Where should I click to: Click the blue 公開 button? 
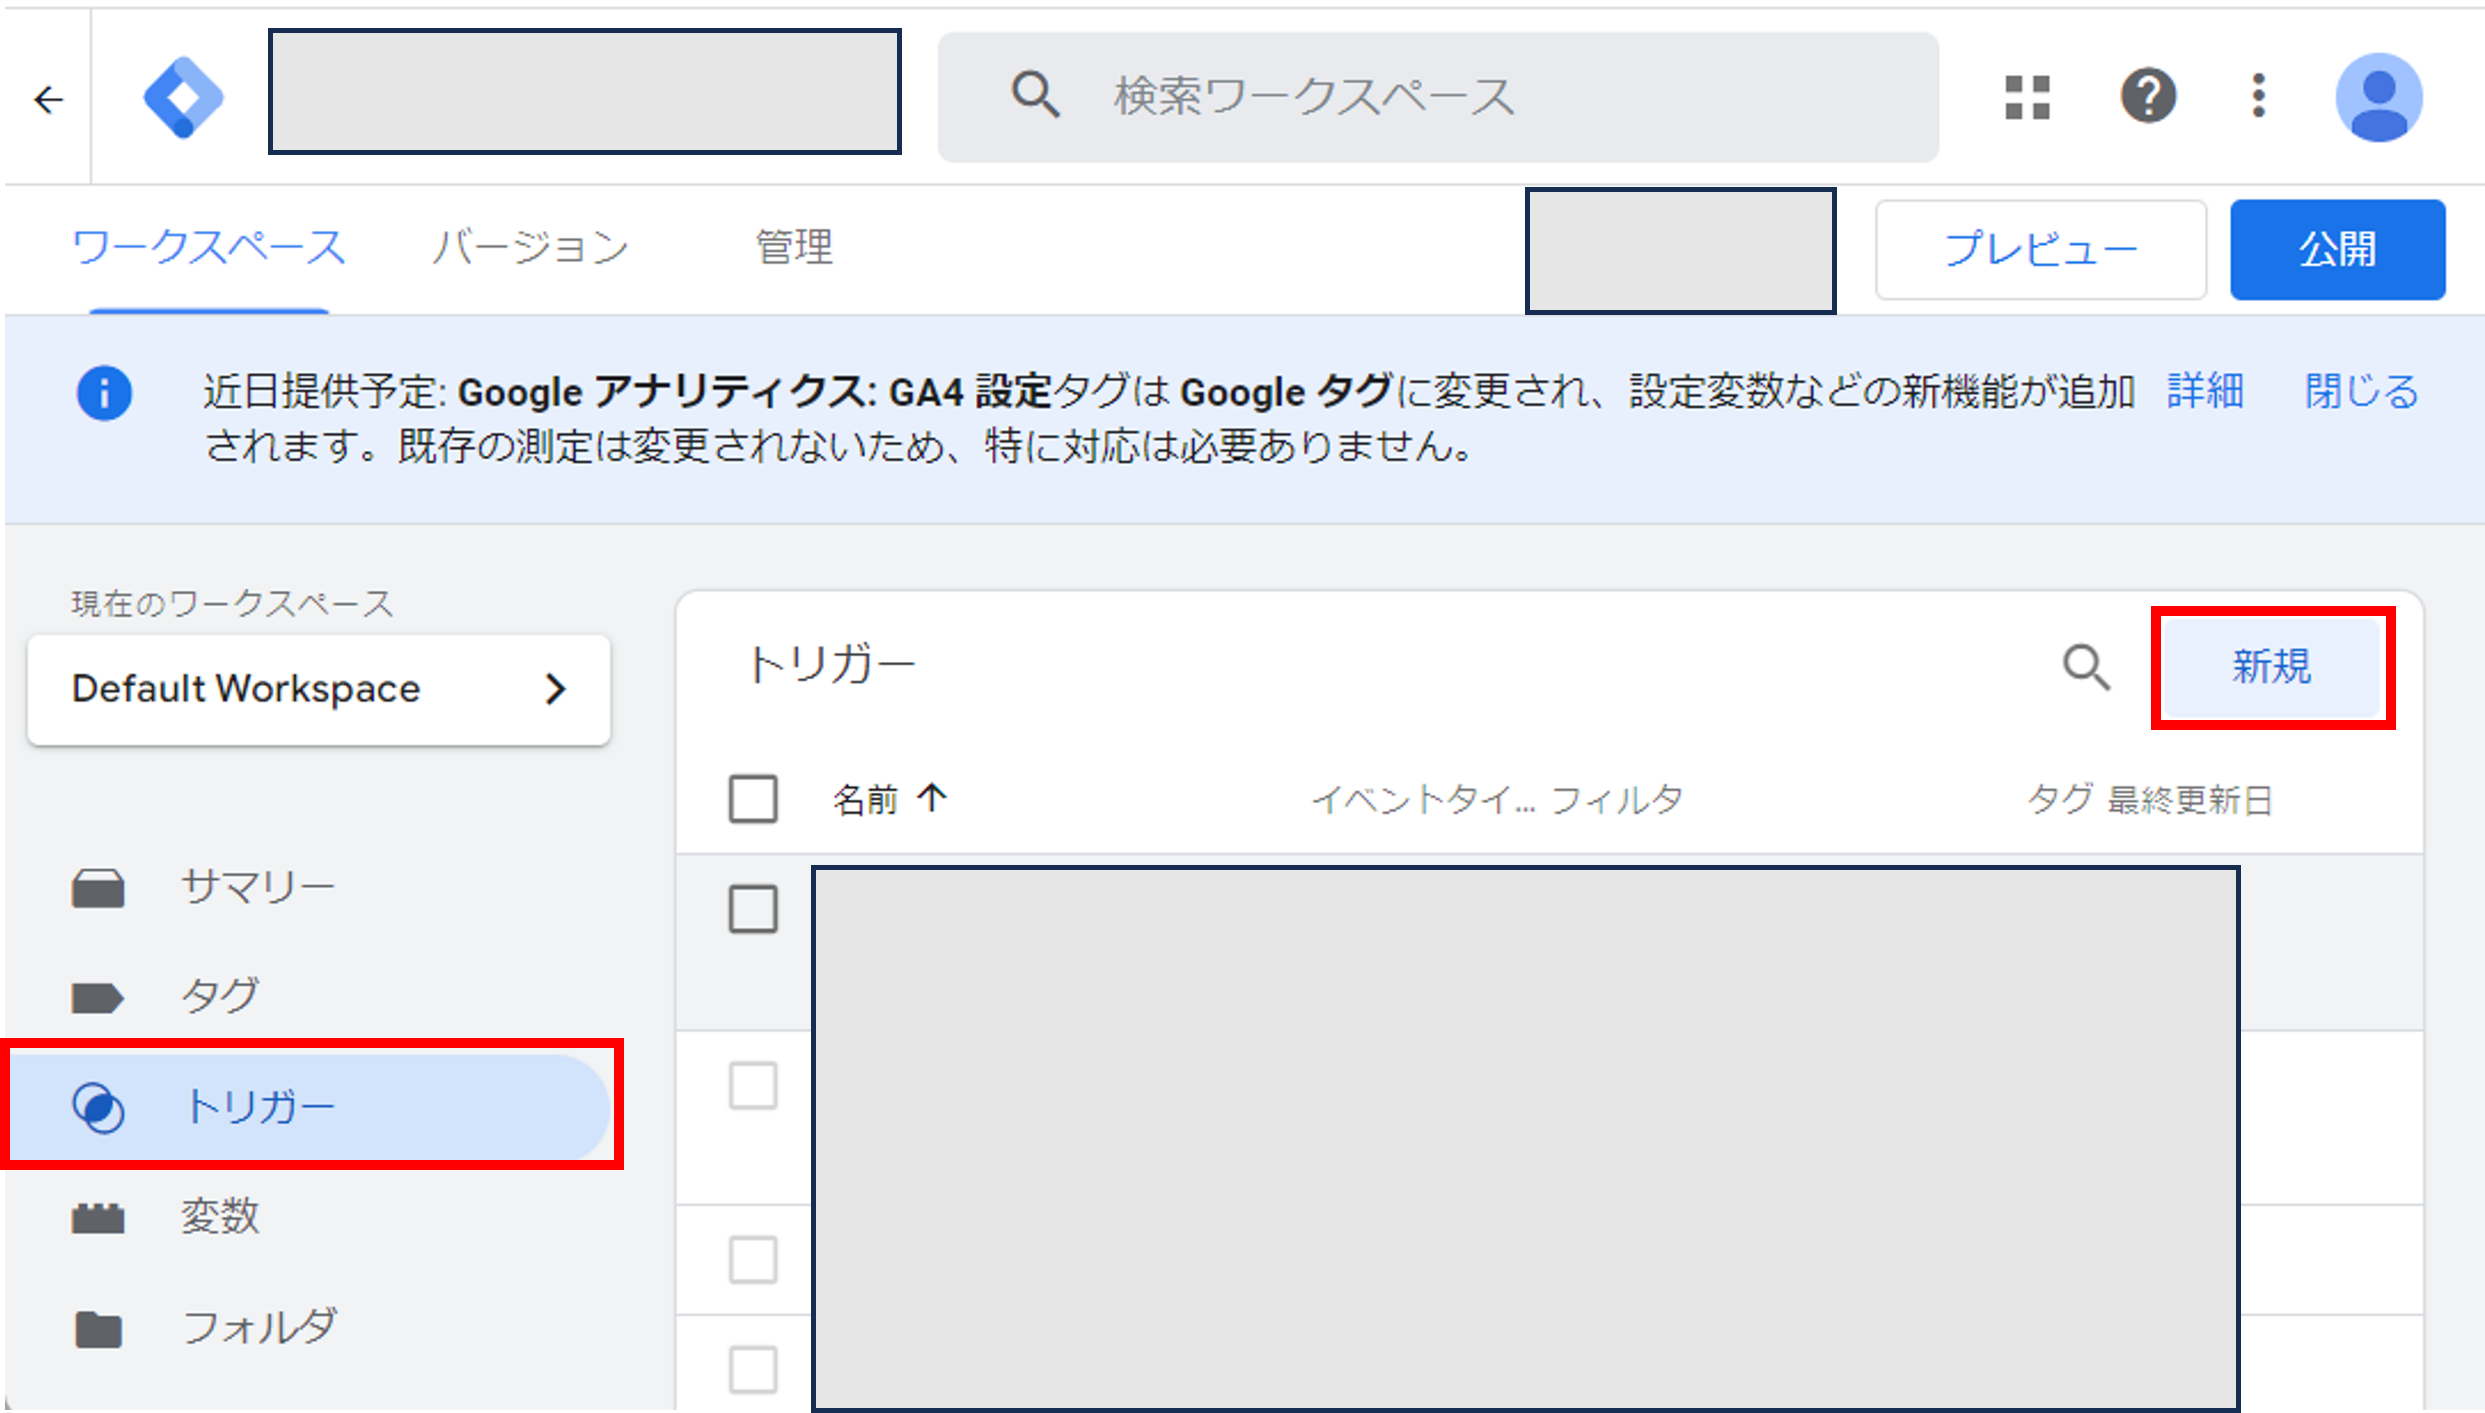(2337, 249)
